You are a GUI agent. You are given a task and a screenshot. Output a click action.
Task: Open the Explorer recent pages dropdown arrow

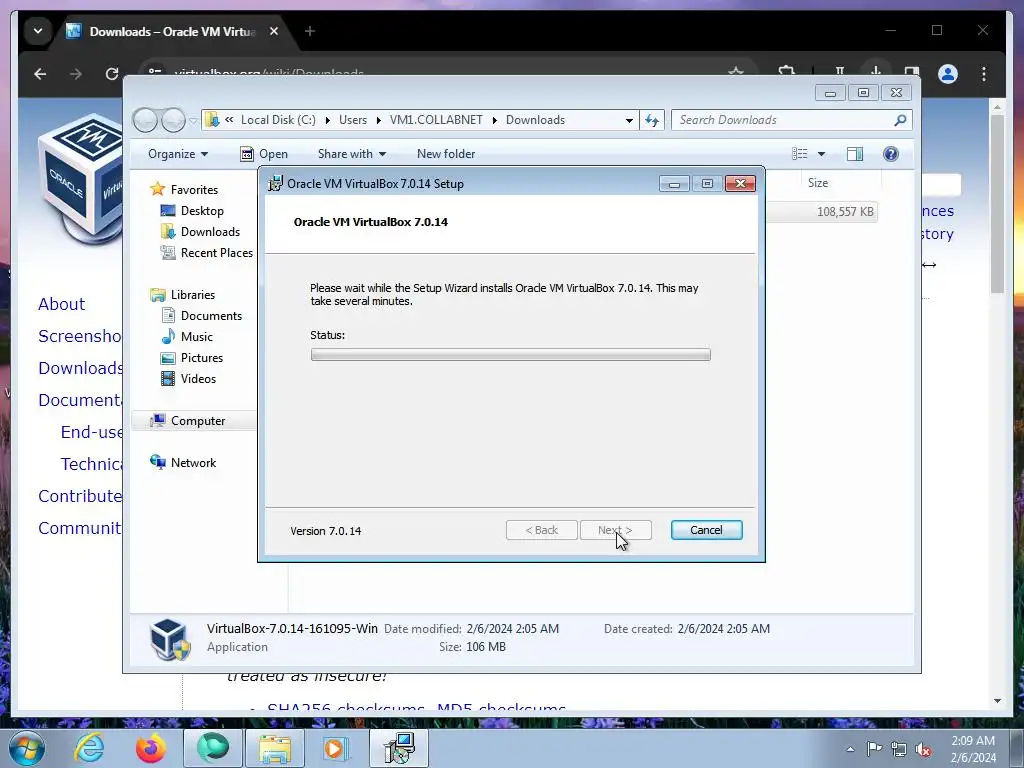pos(193,121)
